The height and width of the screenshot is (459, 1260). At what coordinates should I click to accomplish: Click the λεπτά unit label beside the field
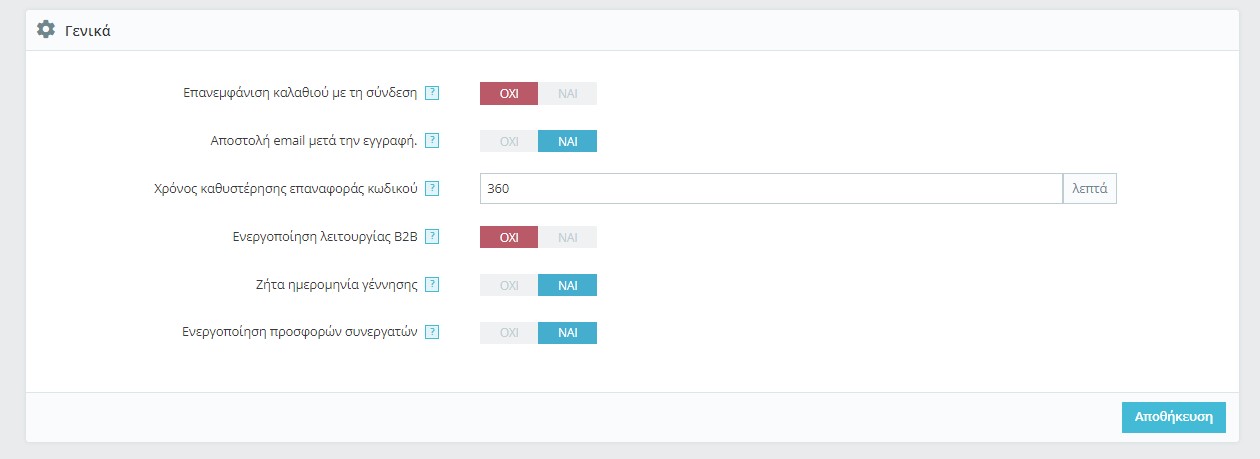[1089, 188]
